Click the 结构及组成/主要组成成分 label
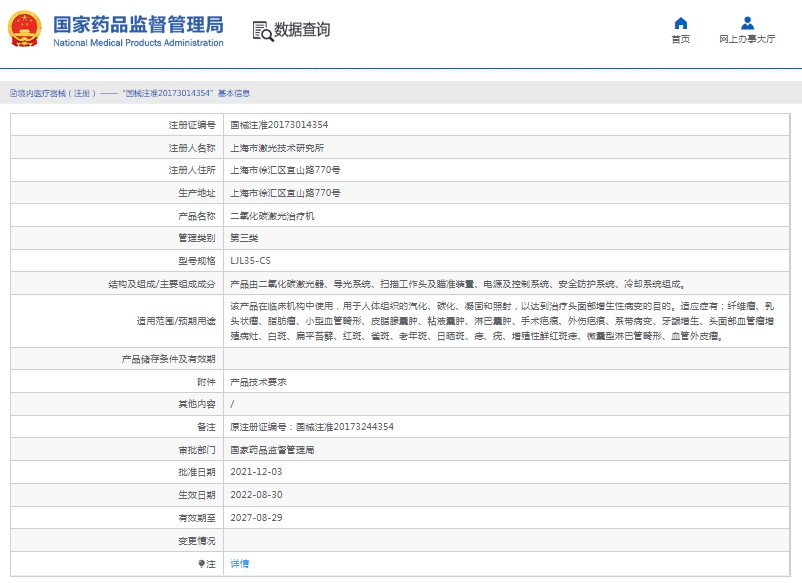 [162, 284]
